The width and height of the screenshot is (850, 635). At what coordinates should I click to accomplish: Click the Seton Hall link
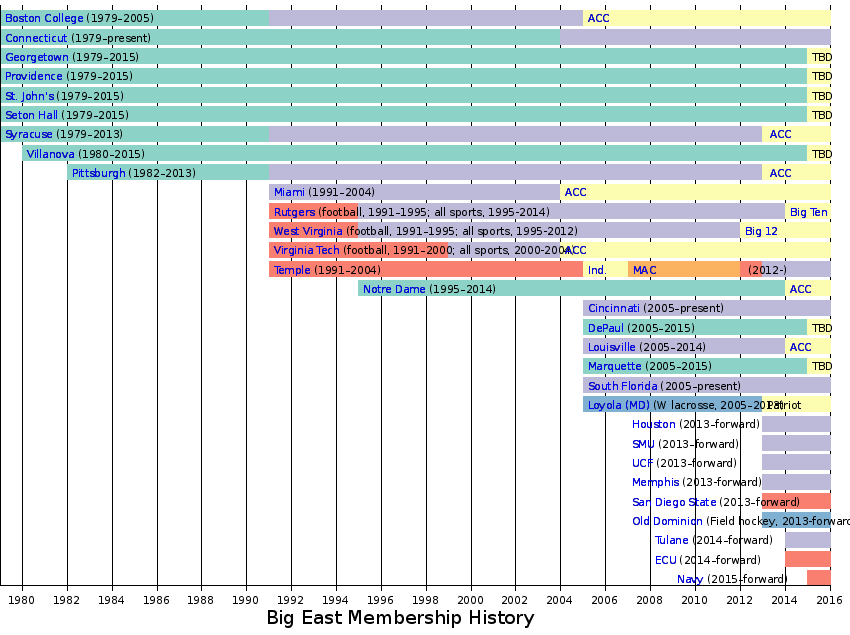31,115
